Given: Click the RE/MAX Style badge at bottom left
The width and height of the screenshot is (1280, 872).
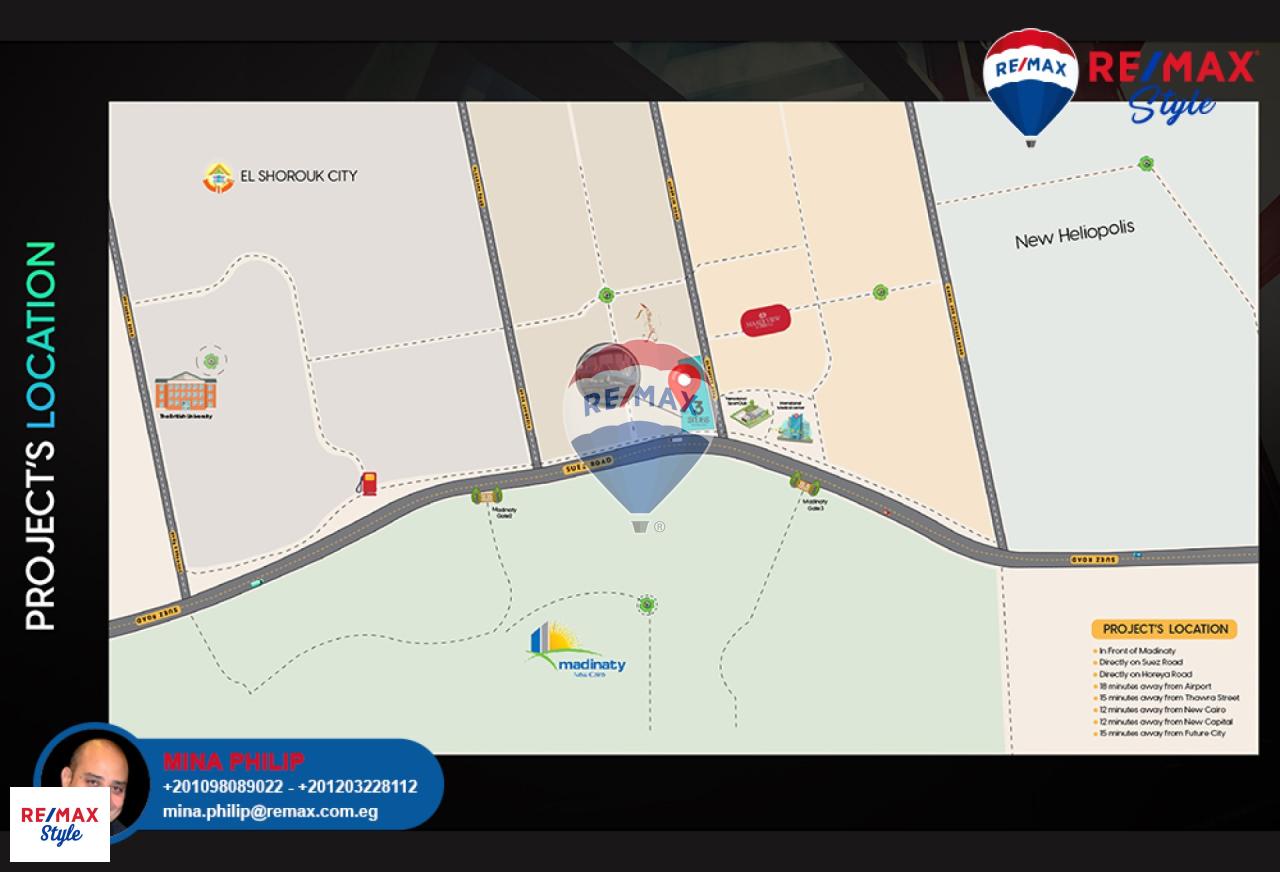Looking at the screenshot, I should (x=60, y=824).
